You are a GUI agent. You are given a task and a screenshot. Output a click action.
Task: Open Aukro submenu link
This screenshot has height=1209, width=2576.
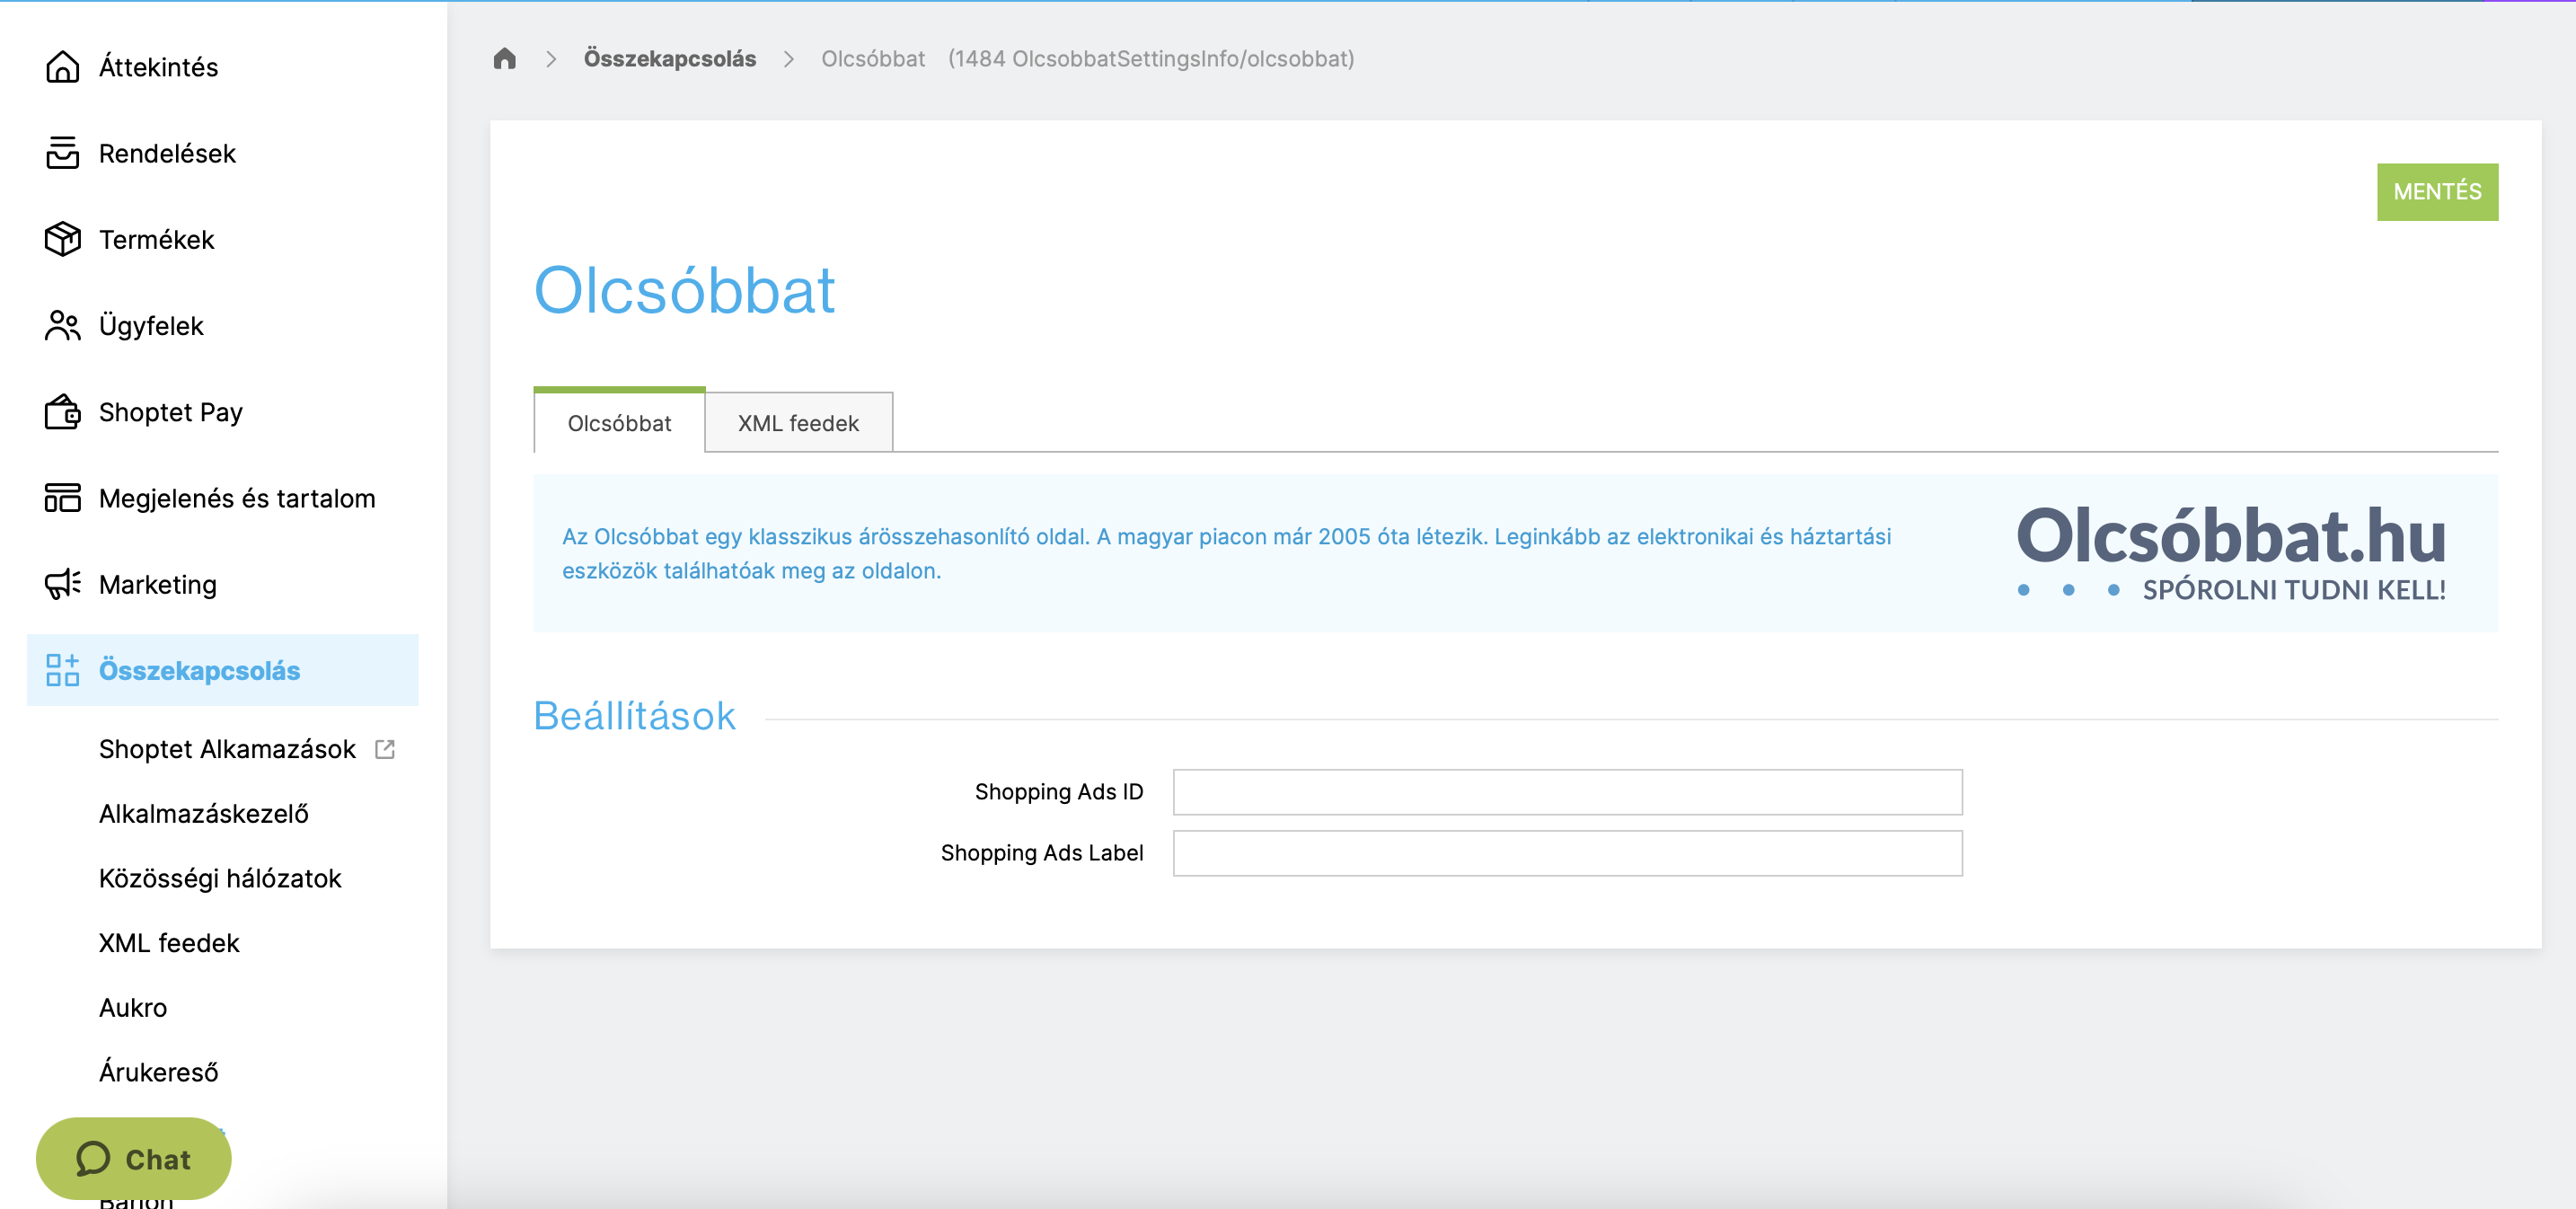133,1007
